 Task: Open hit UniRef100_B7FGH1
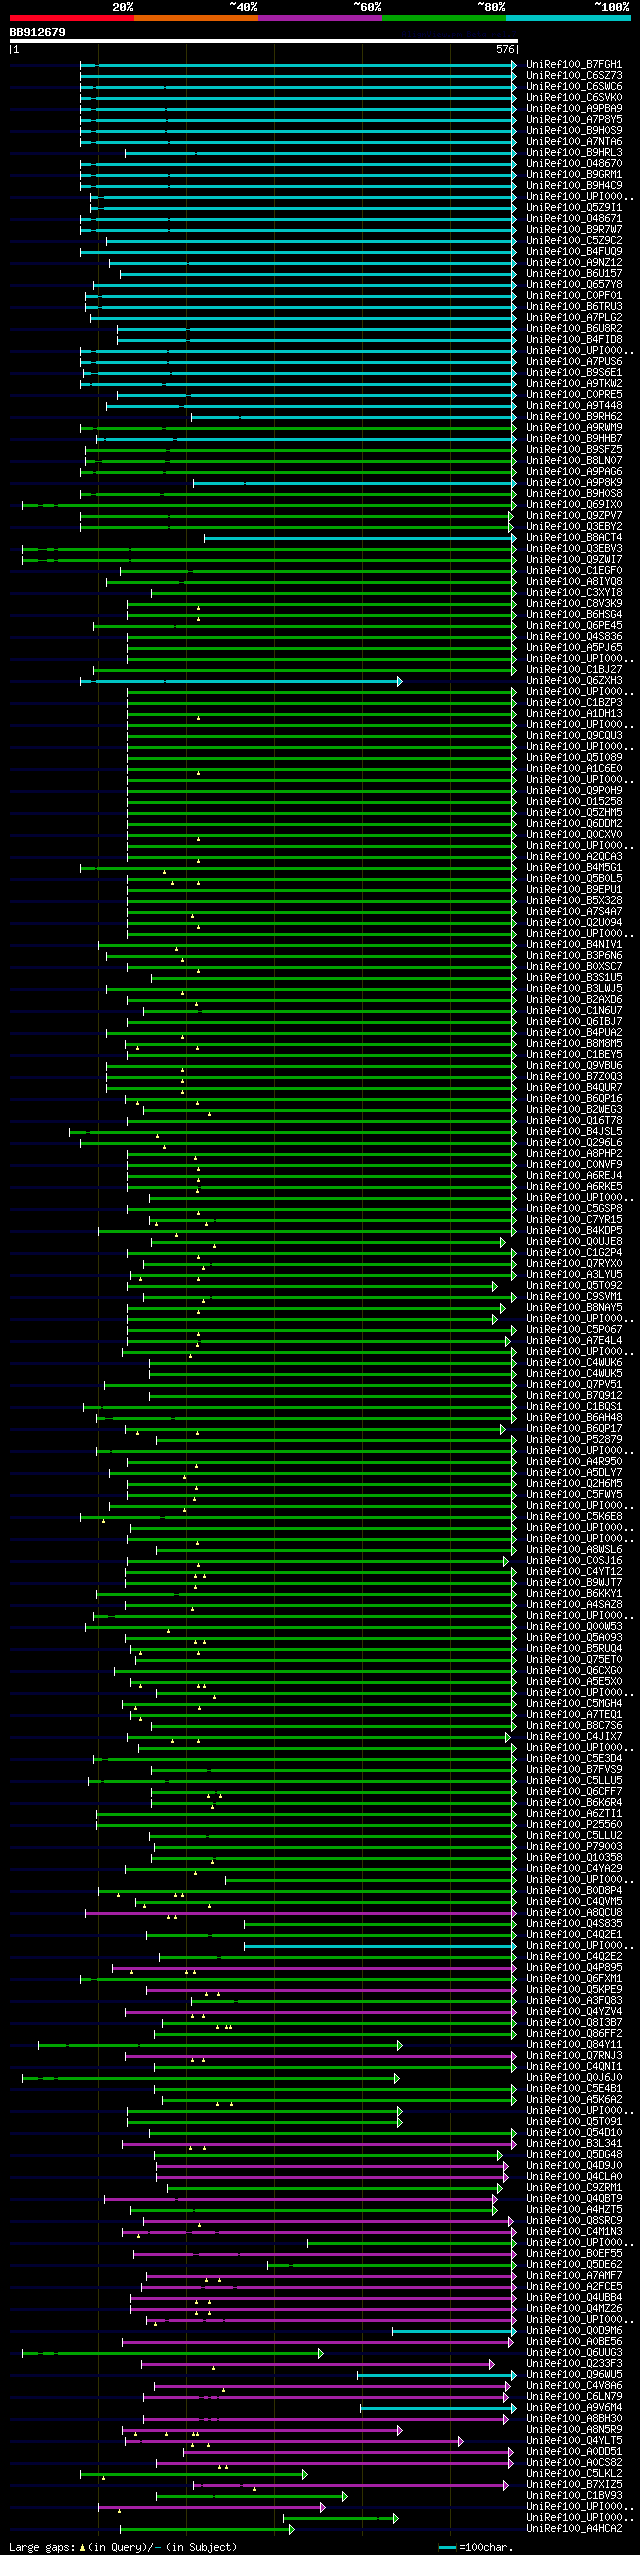(x=574, y=65)
